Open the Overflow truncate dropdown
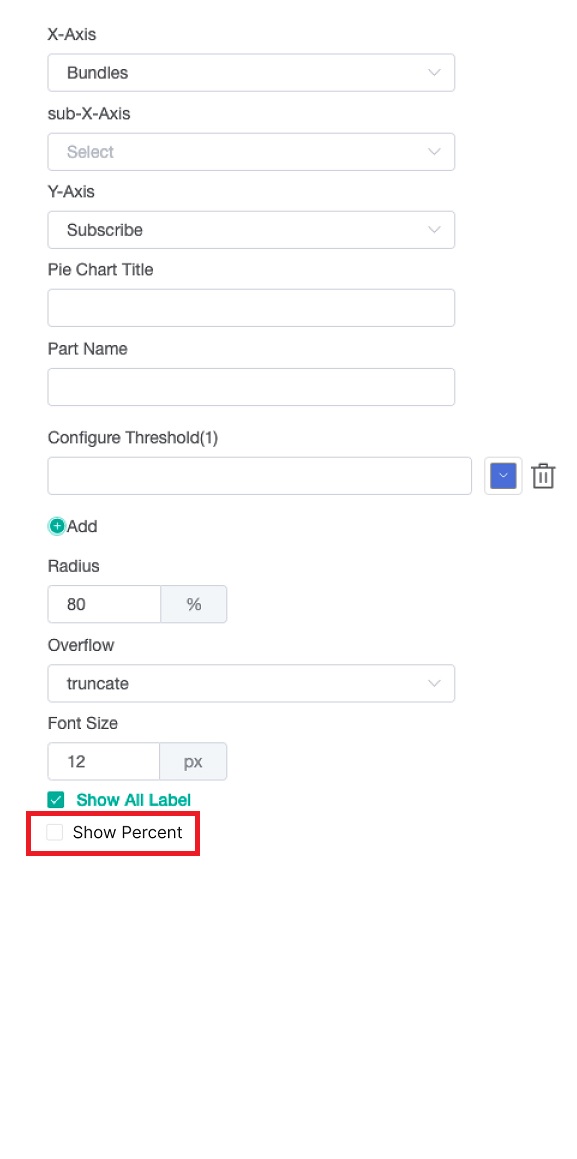The image size is (577, 1159). click(251, 684)
